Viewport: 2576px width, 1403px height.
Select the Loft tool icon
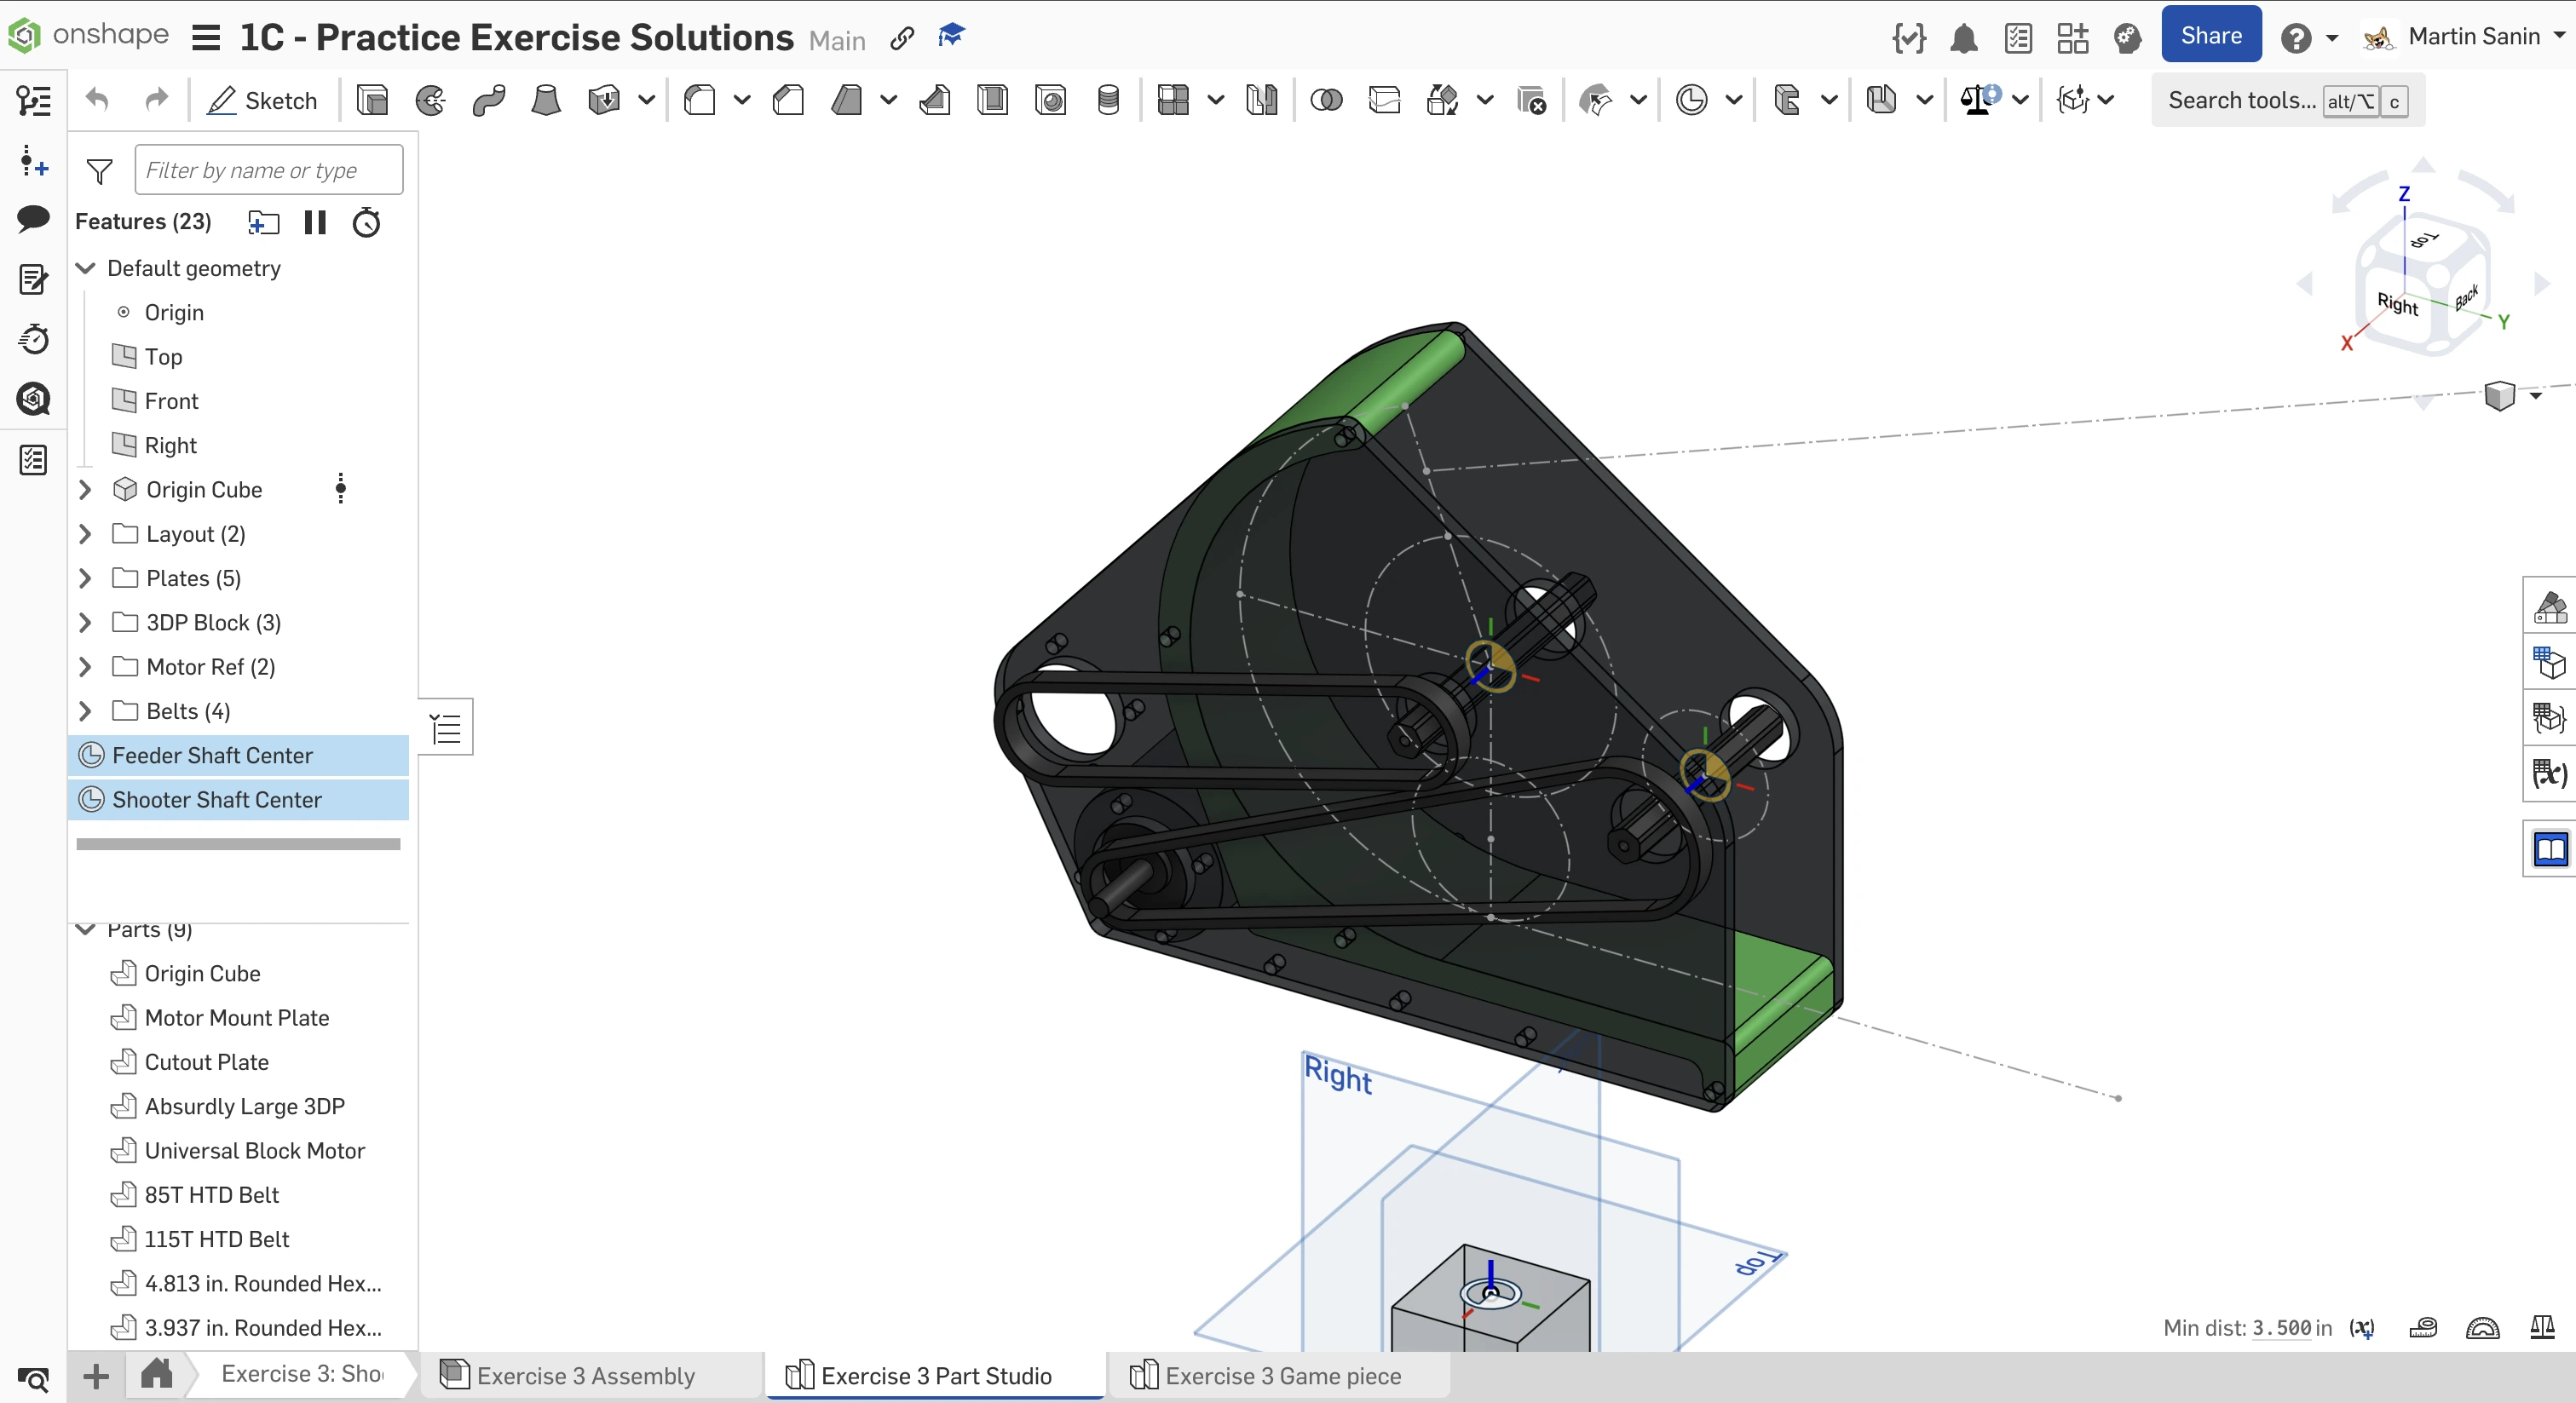546,100
